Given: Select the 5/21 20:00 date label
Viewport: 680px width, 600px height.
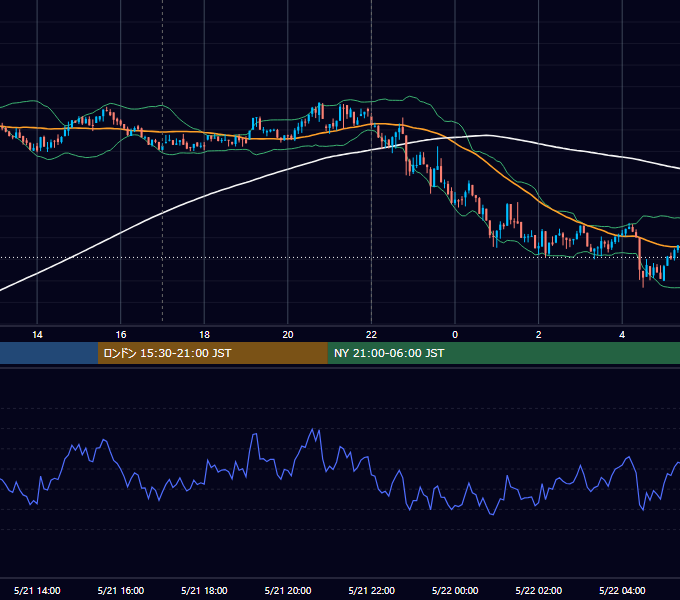Looking at the screenshot, I should (x=288, y=590).
